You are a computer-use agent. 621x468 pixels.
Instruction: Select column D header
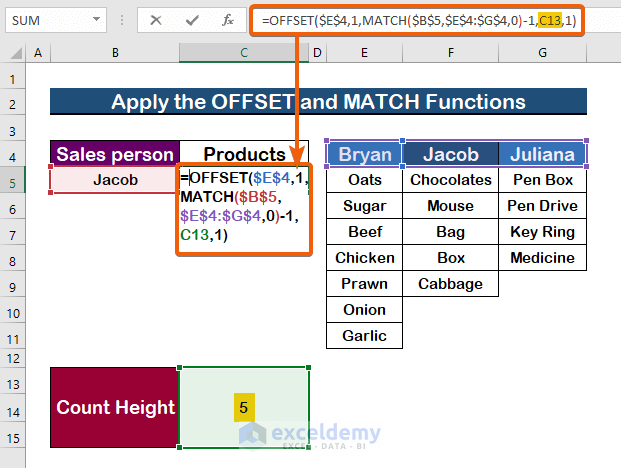pyautogui.click(x=317, y=53)
